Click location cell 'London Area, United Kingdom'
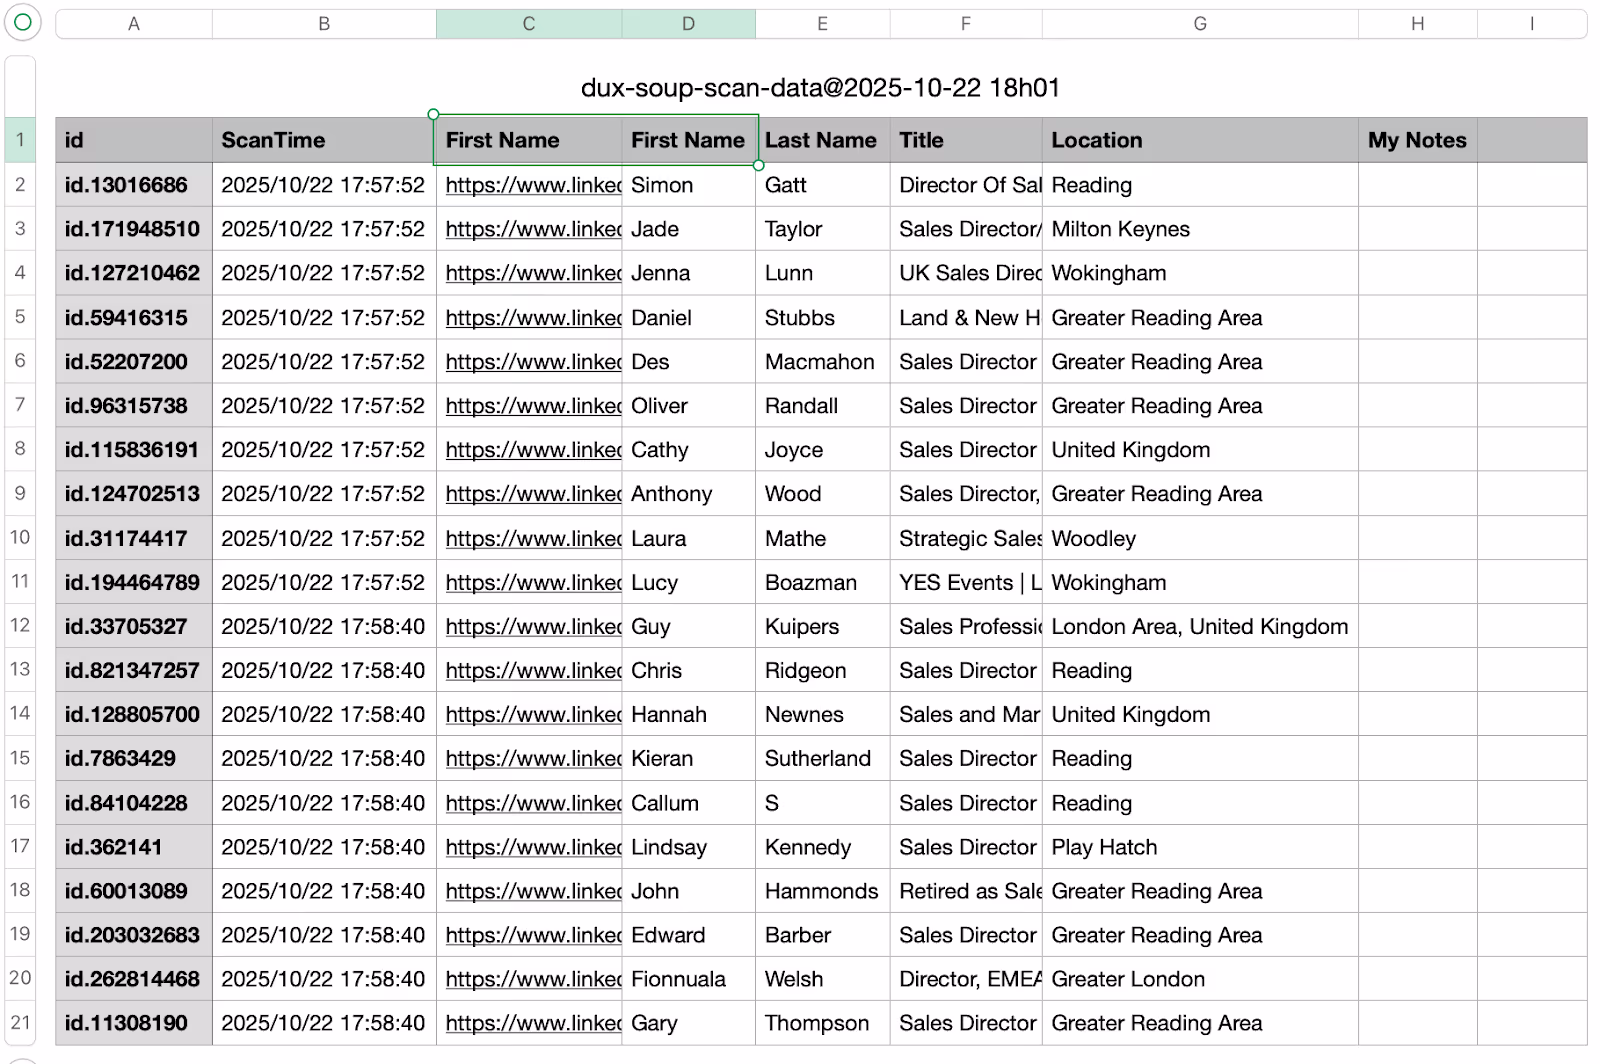Screen dimensions: 1600x1064 click(1200, 627)
